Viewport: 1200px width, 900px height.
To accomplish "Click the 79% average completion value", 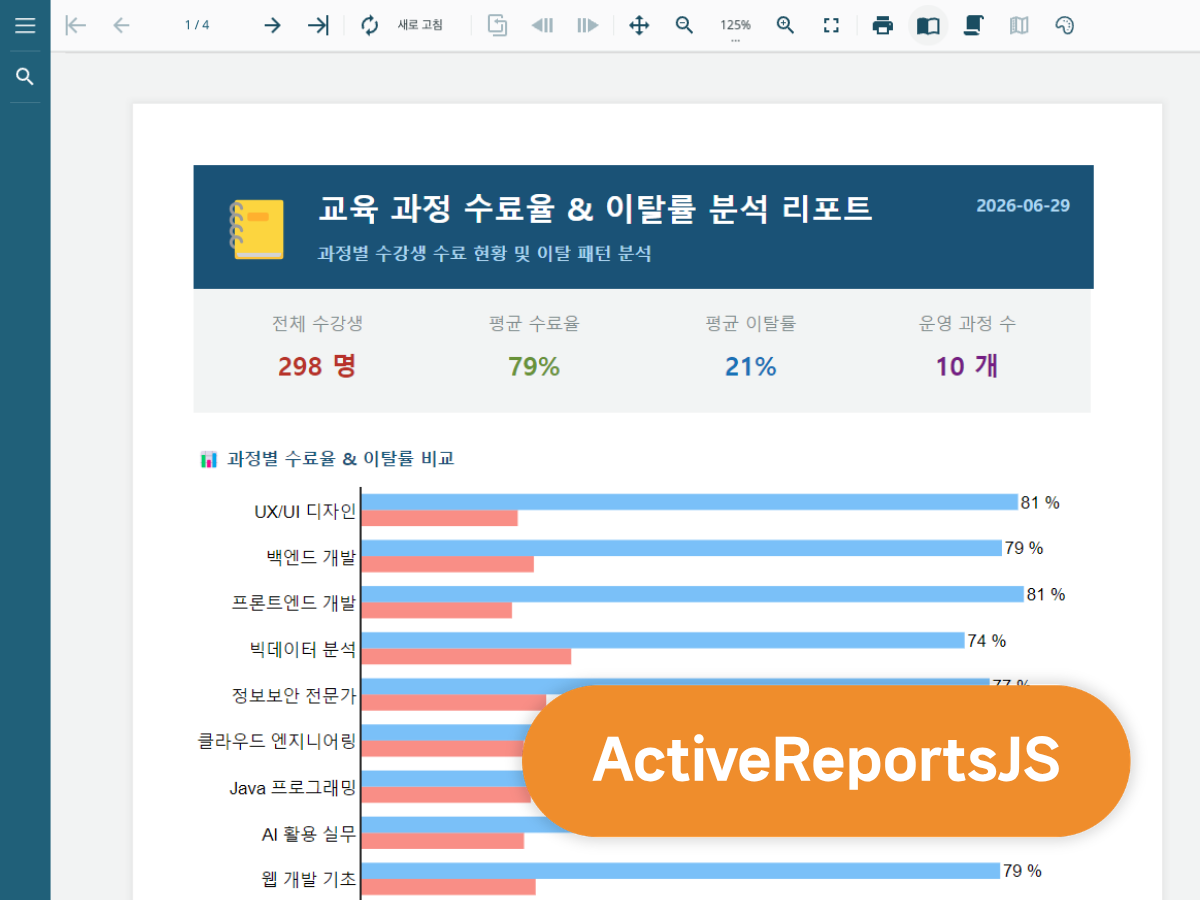I will point(534,367).
